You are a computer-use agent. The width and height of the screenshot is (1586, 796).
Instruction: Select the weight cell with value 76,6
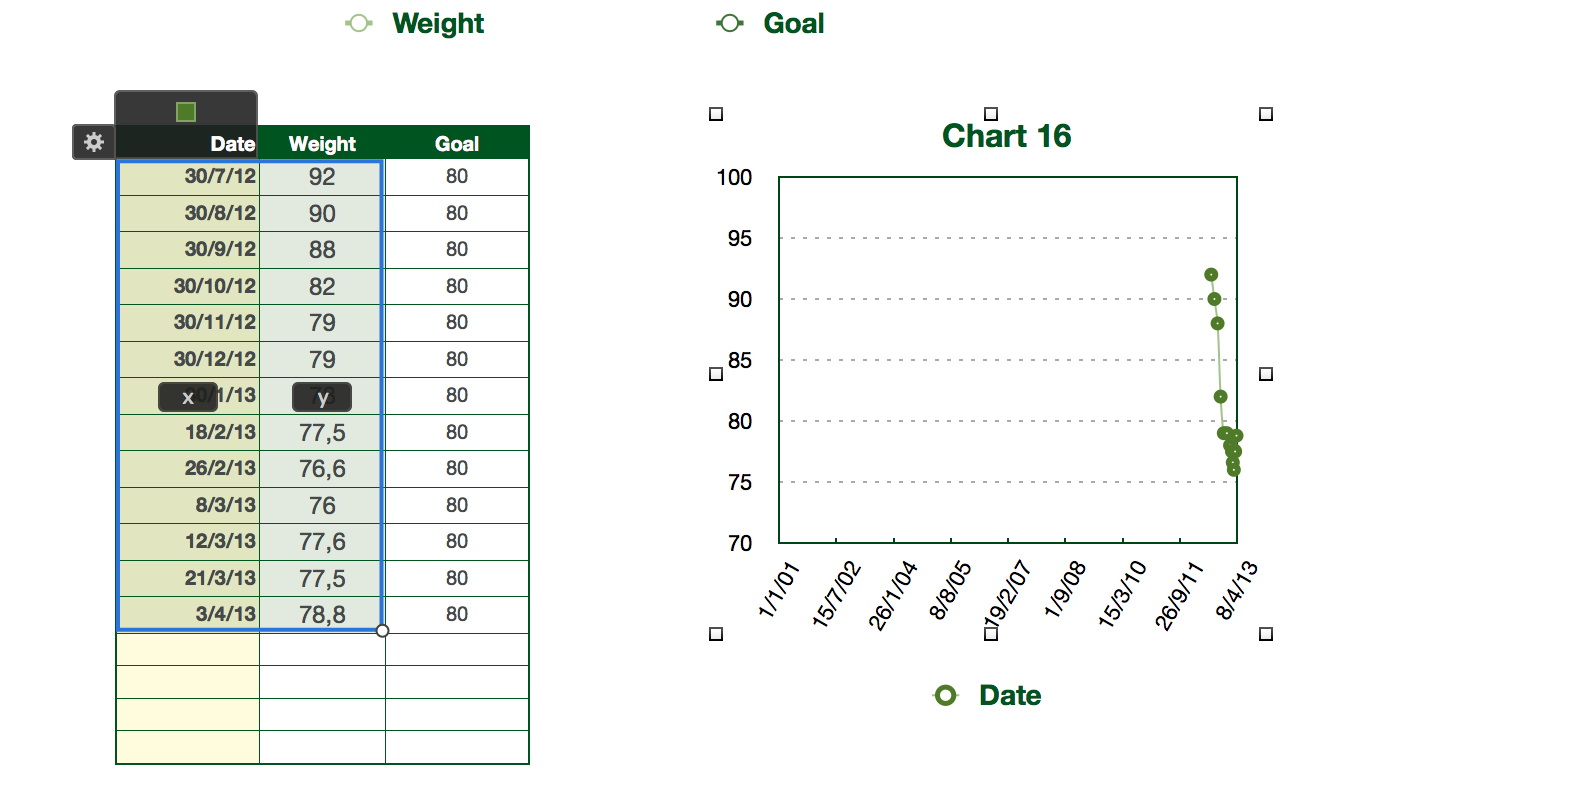322,469
